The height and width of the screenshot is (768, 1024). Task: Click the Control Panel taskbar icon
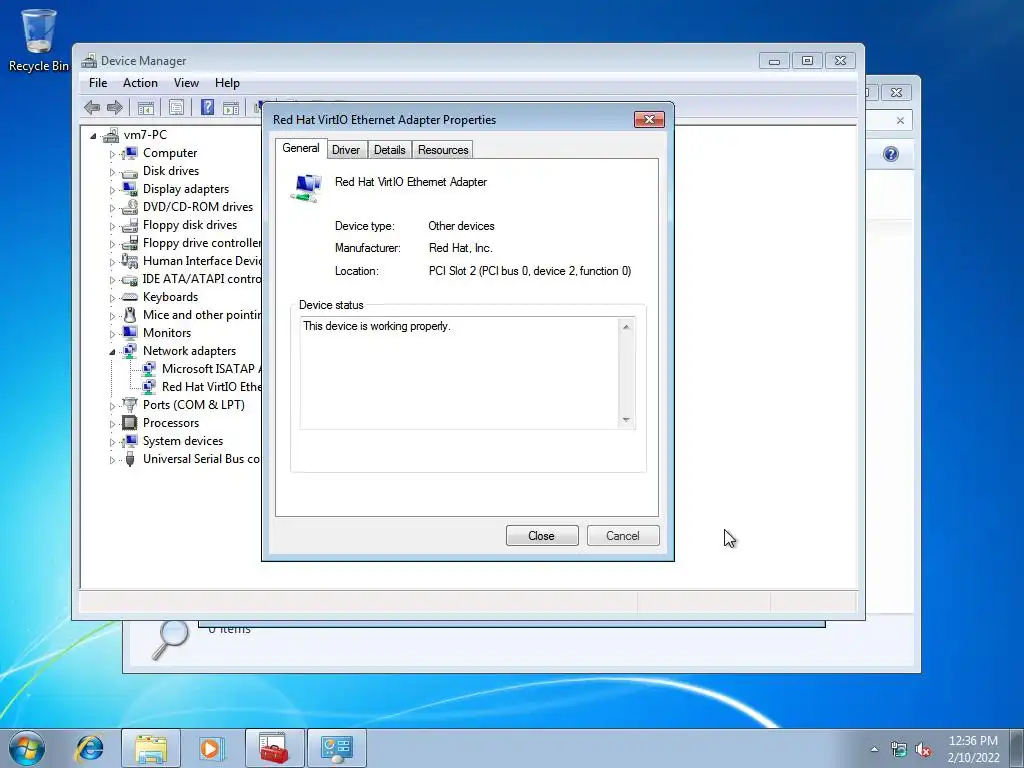(x=337, y=748)
